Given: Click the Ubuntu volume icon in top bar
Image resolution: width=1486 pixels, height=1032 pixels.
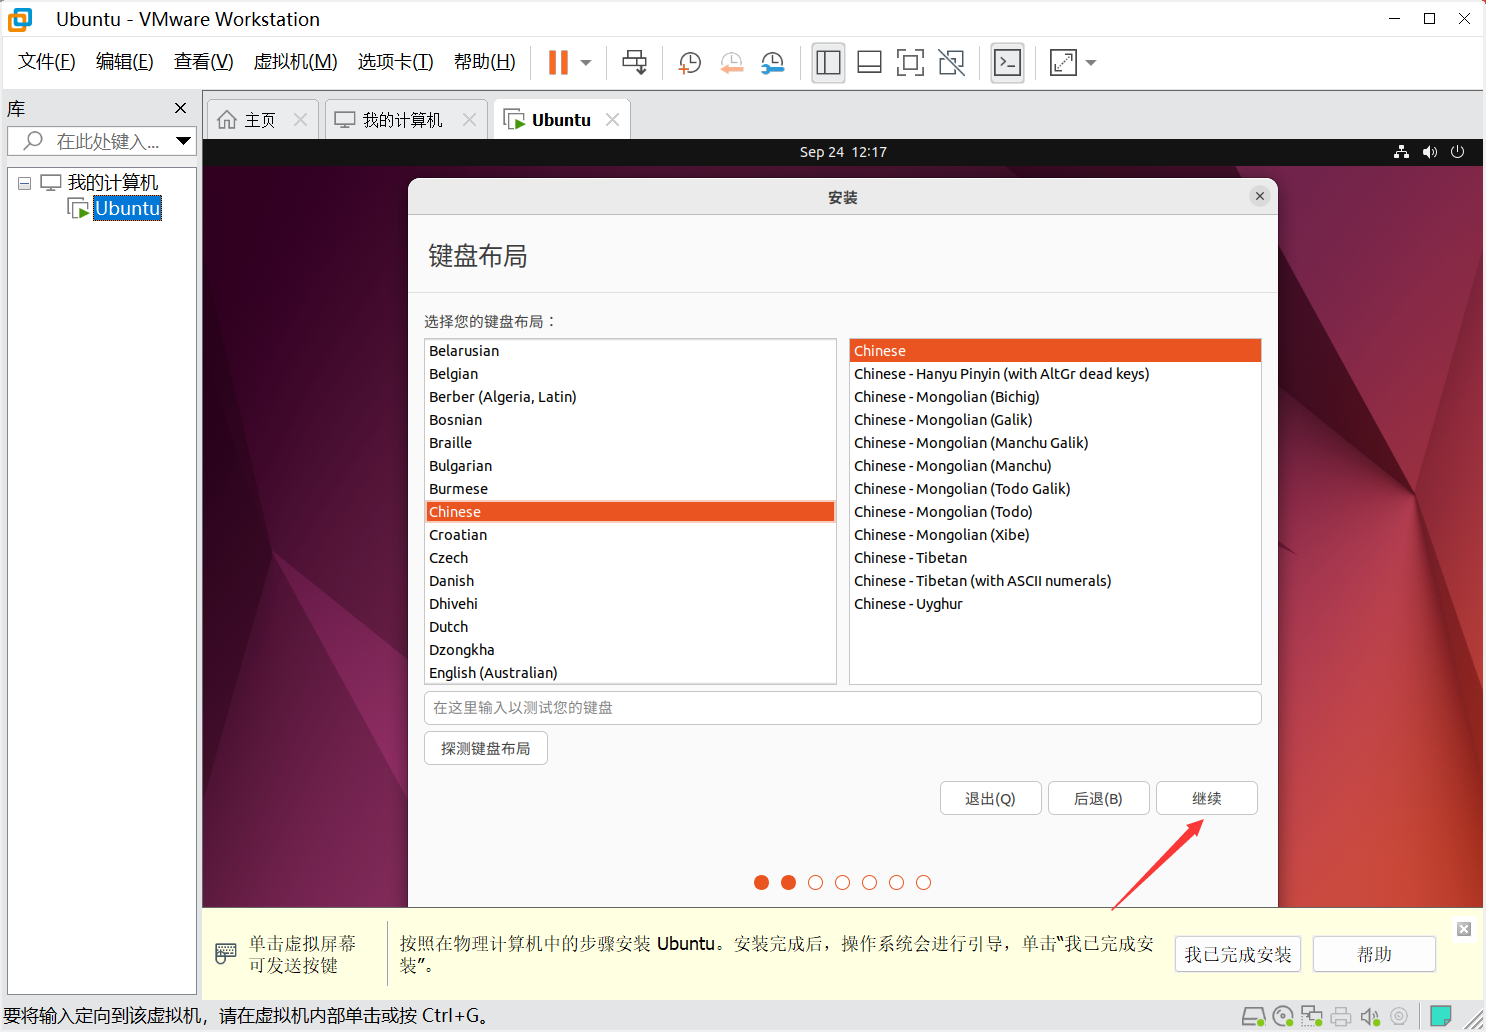Looking at the screenshot, I should tap(1430, 152).
